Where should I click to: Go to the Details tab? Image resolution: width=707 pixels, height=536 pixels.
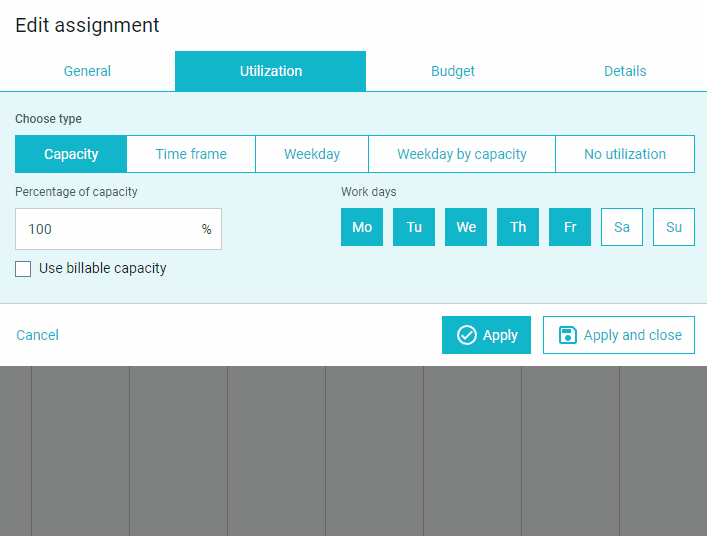[625, 71]
